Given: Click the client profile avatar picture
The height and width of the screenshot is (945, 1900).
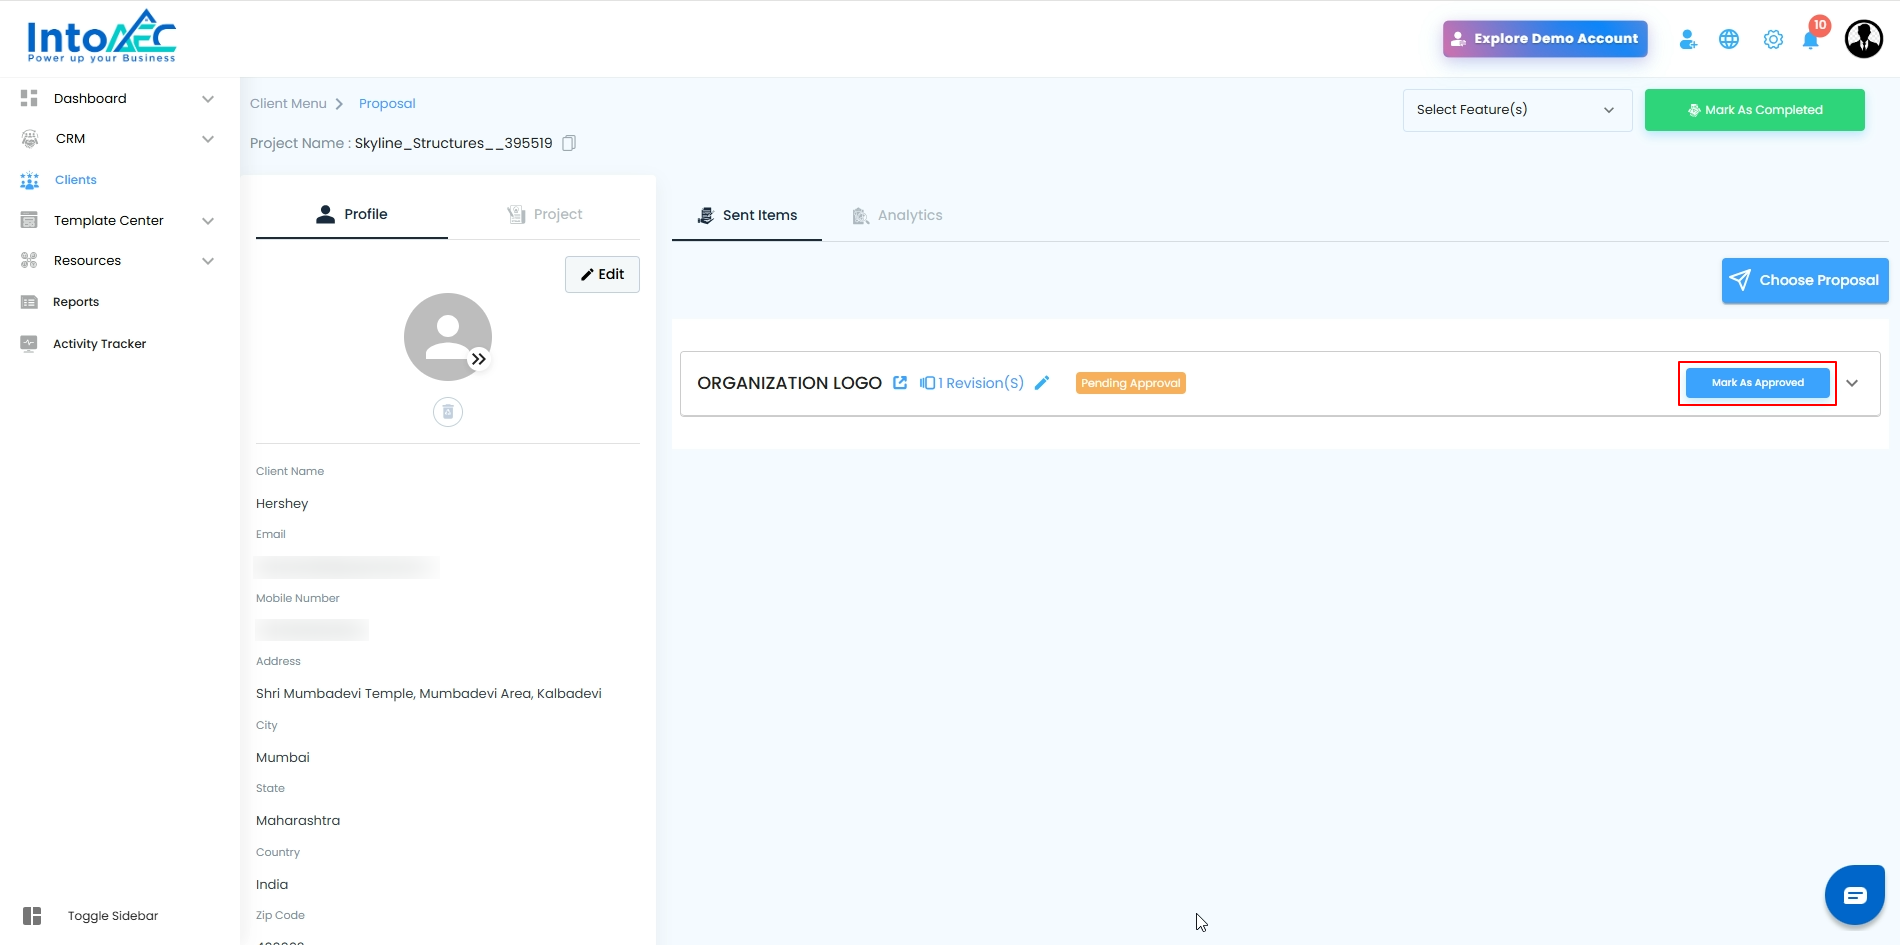Looking at the screenshot, I should point(448,337).
